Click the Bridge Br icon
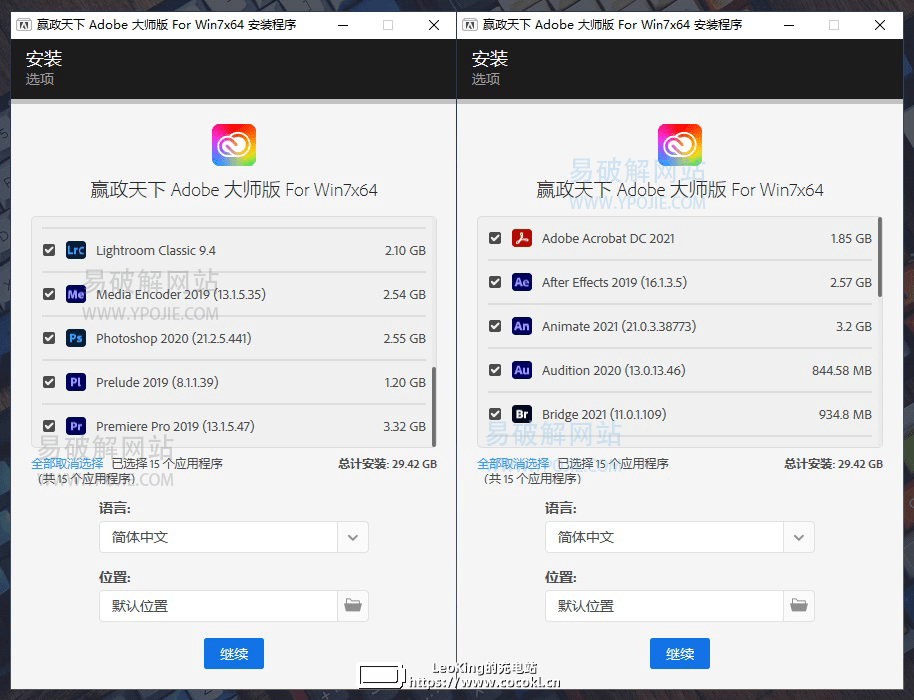 point(522,414)
